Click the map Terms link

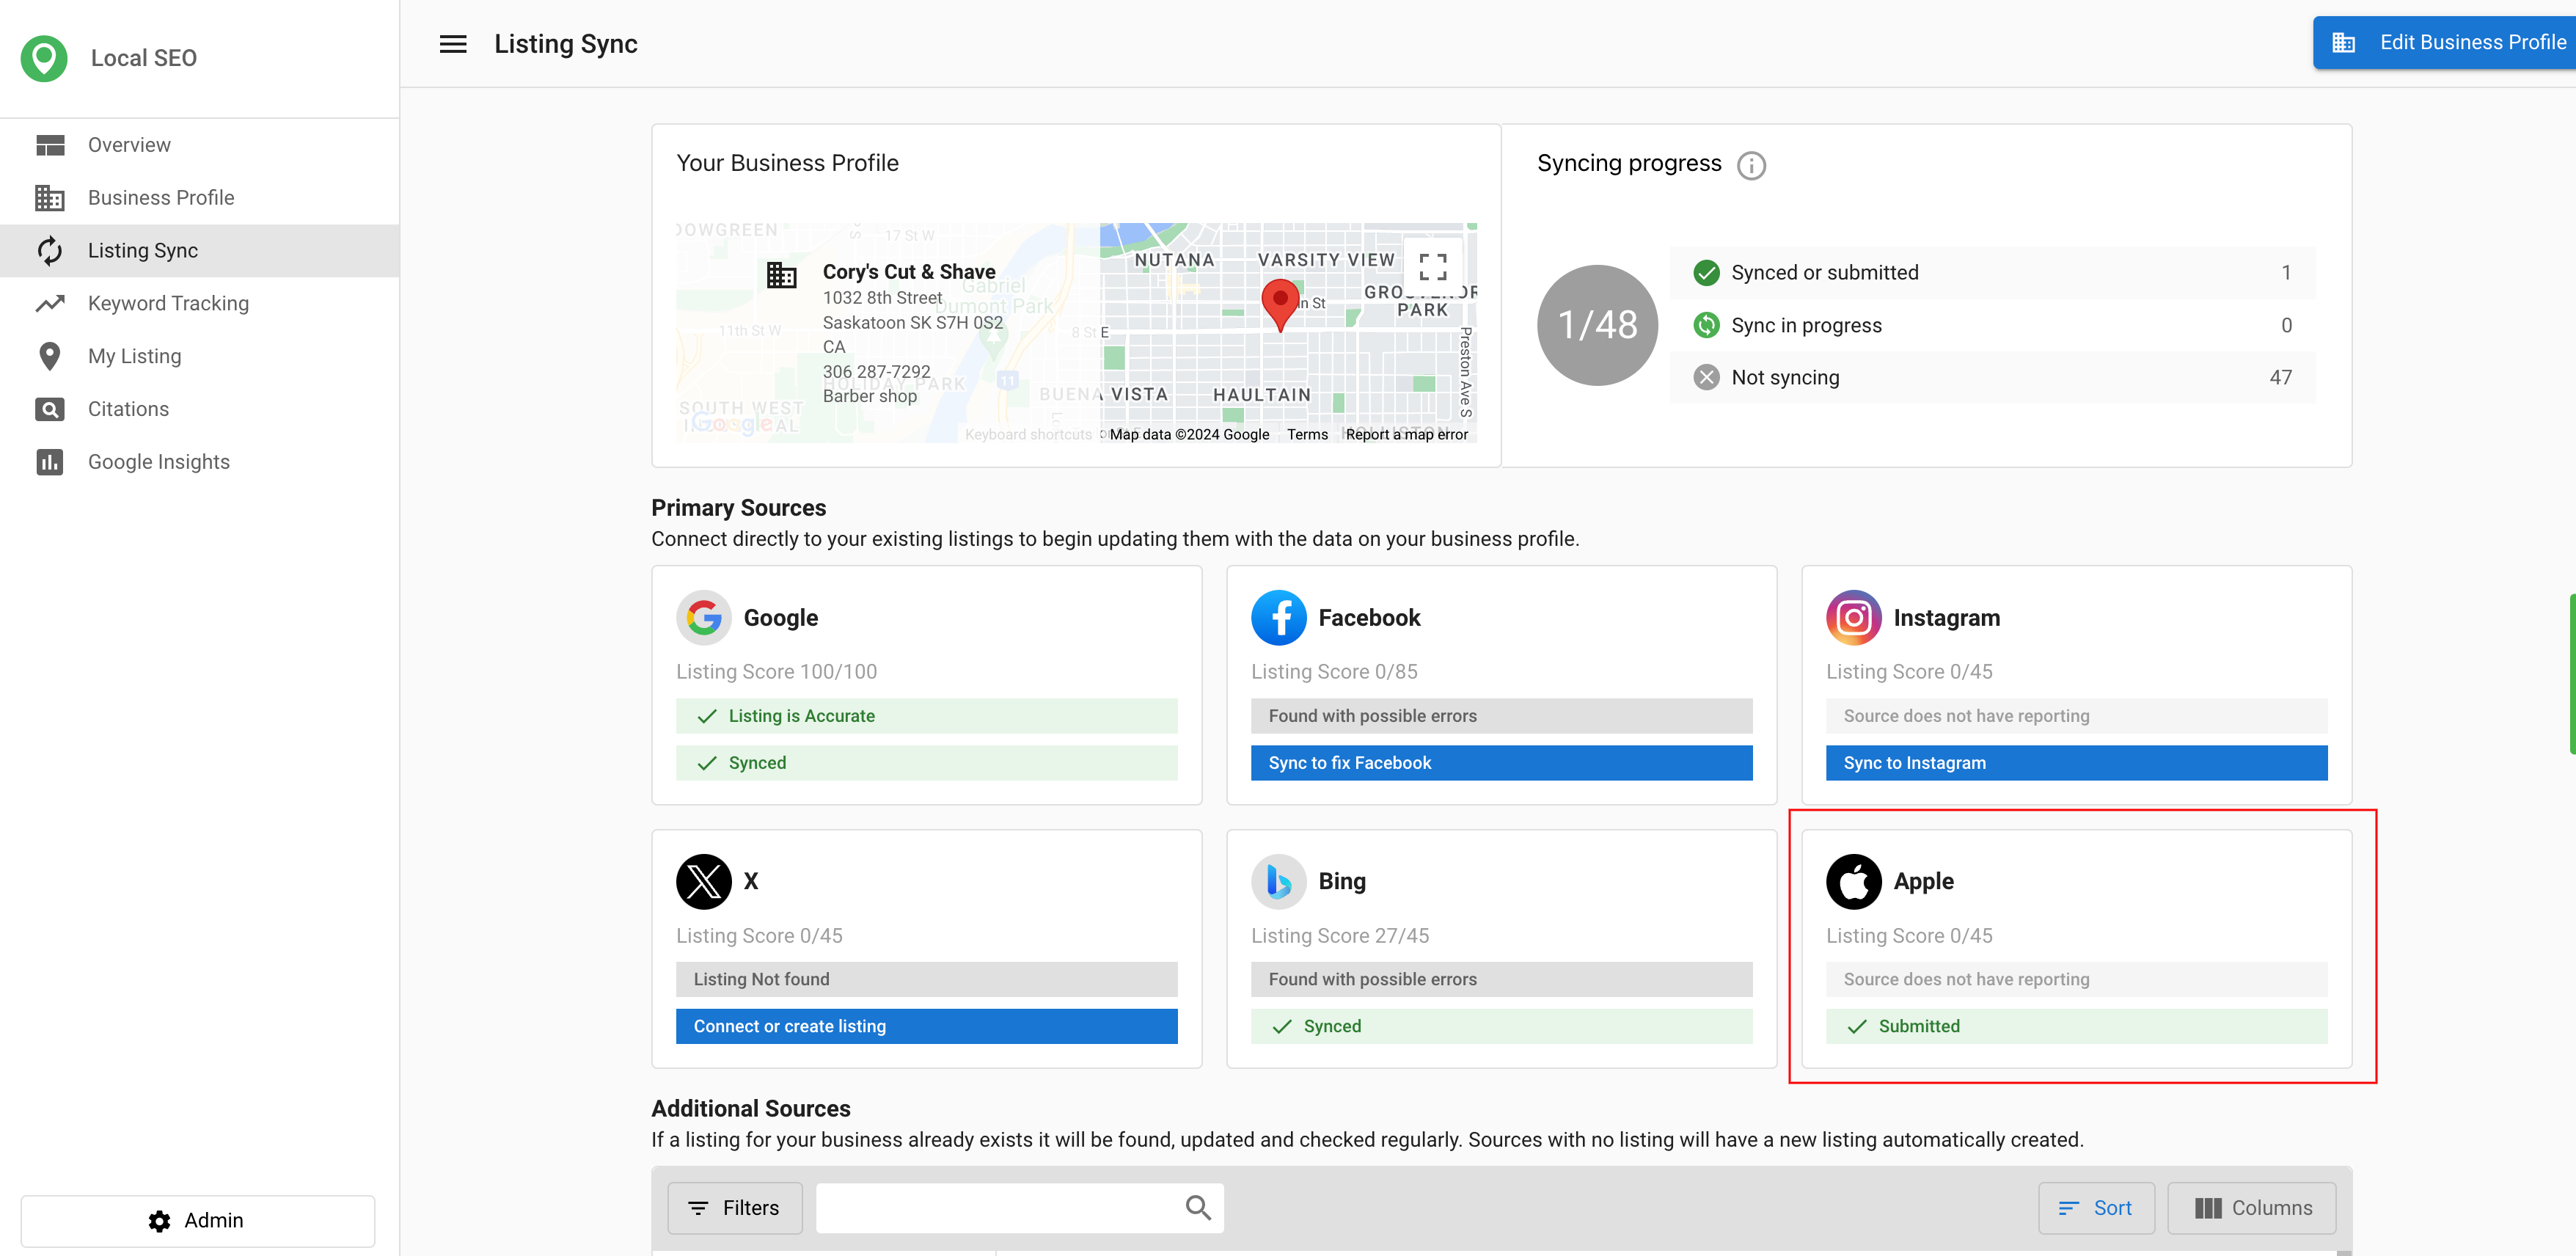coord(1307,434)
